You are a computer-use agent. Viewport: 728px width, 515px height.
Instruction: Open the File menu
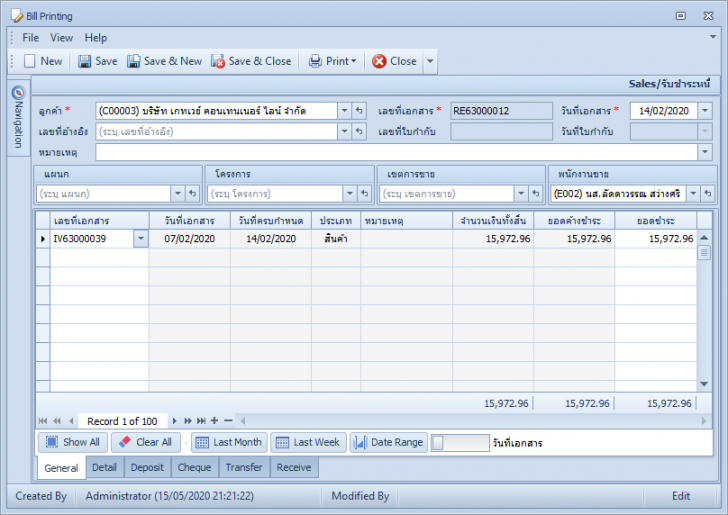31,38
